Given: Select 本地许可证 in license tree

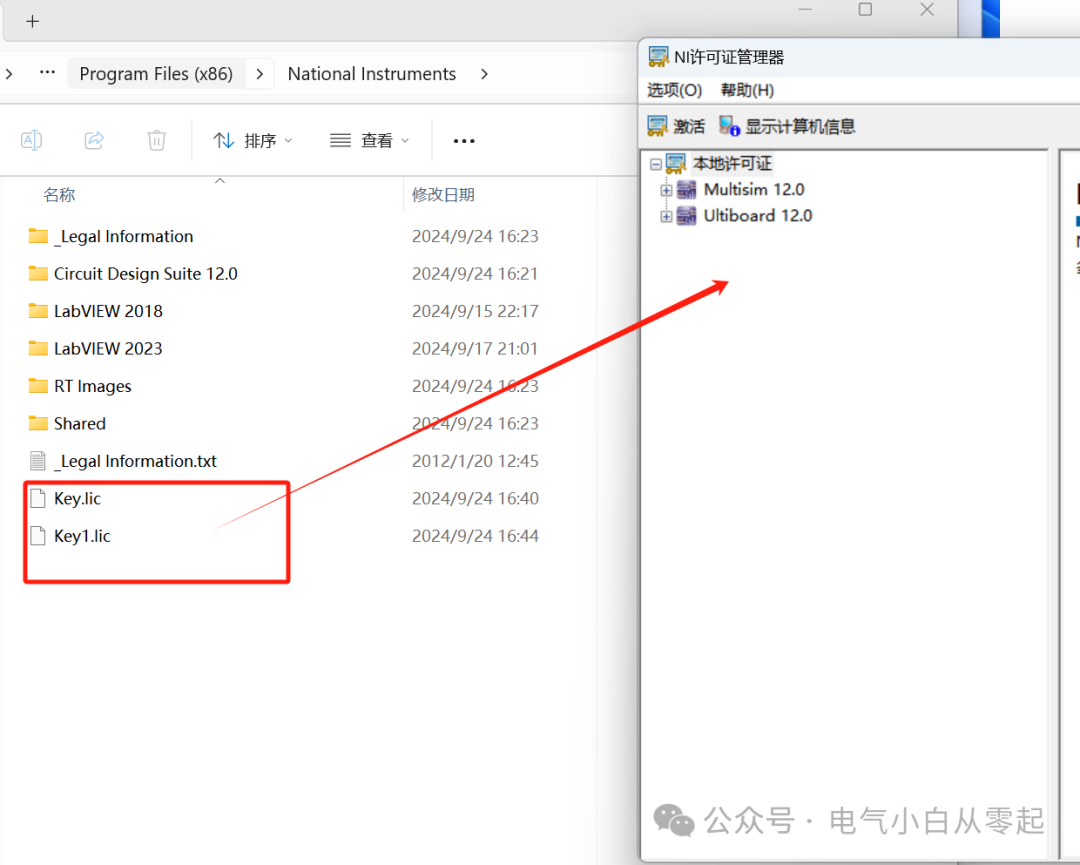Looking at the screenshot, I should (x=732, y=163).
